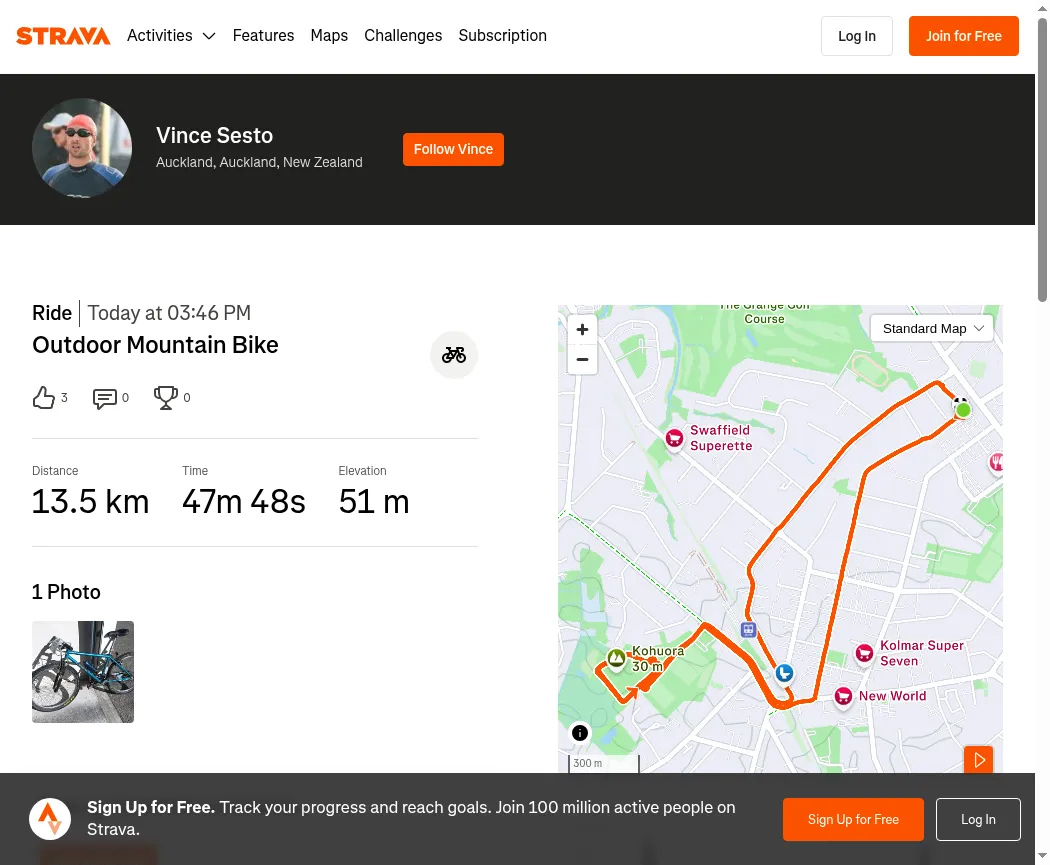Zoom in on the map

coord(583,329)
